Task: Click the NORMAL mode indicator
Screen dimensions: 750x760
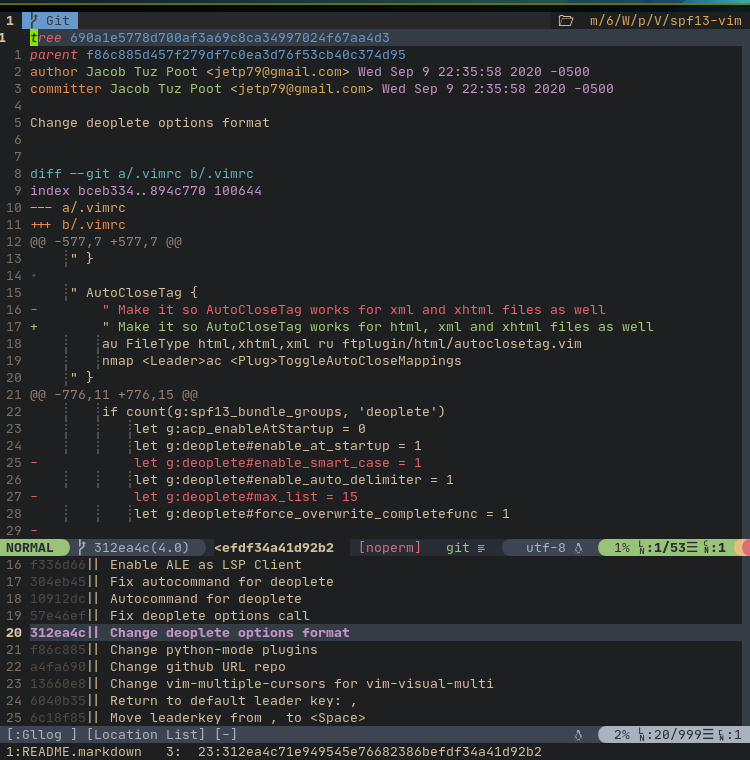Action: [x=30, y=548]
